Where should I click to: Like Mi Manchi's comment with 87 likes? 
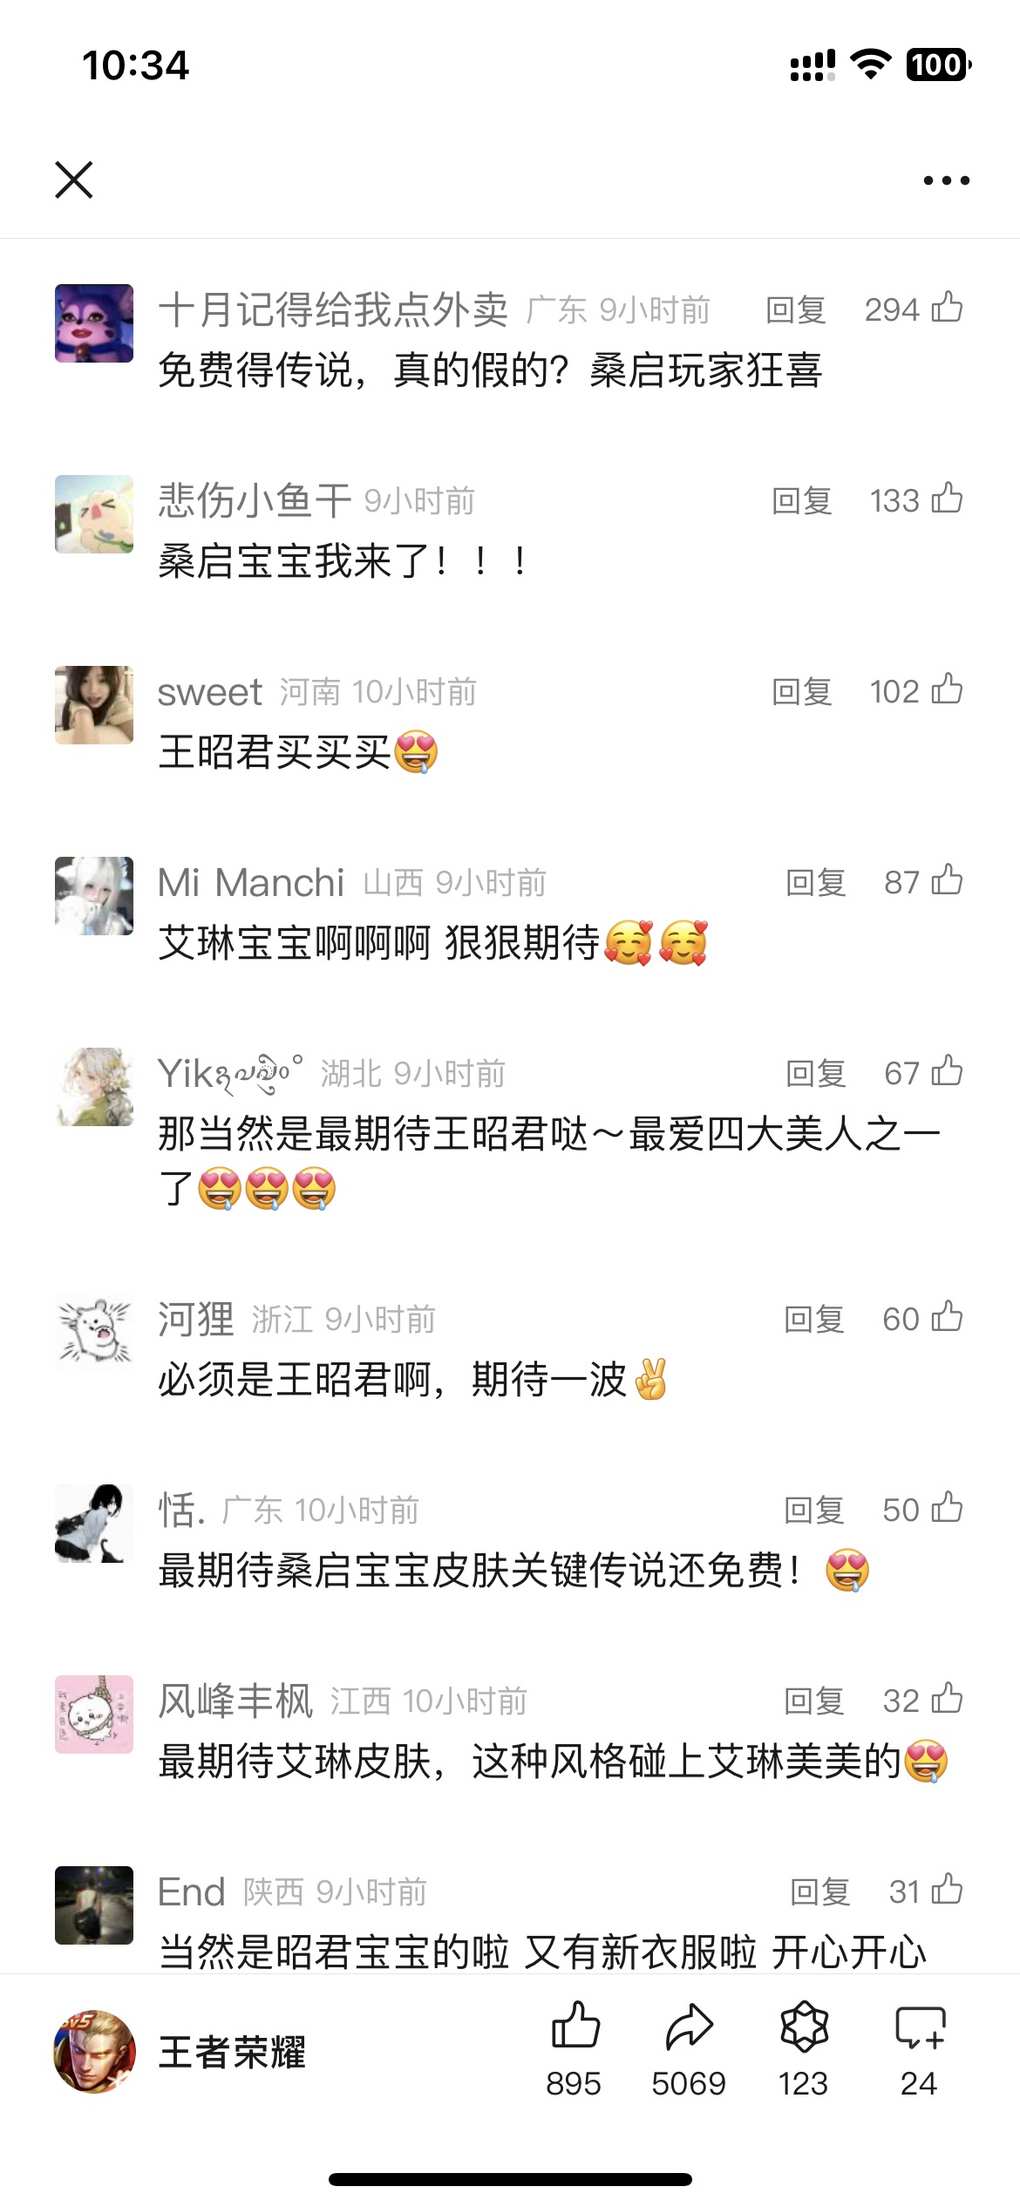947,880
